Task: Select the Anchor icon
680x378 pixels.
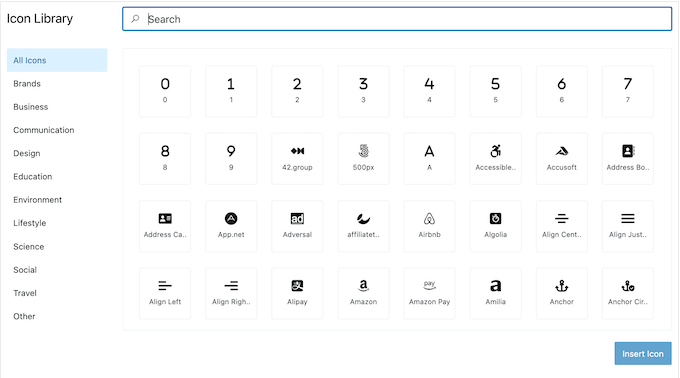Action: click(x=562, y=293)
